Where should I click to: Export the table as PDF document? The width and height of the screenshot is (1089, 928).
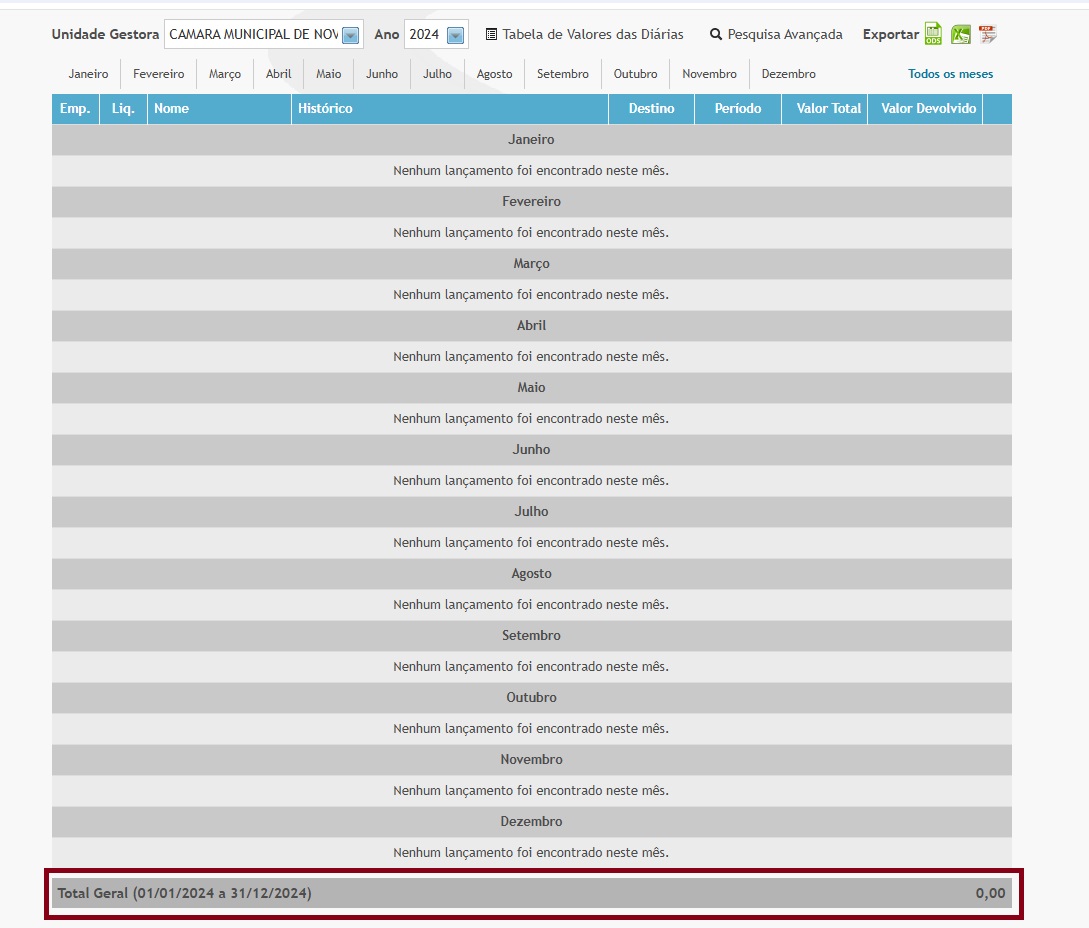tap(988, 34)
